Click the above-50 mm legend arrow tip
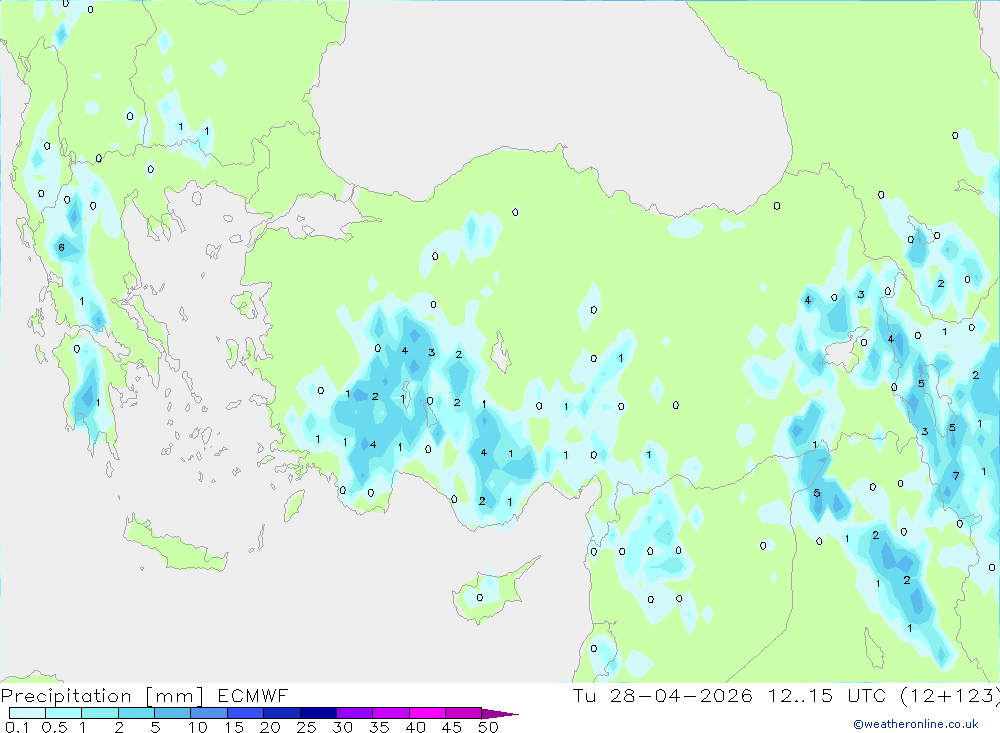Image resolution: width=1000 pixels, height=733 pixels. 500,713
